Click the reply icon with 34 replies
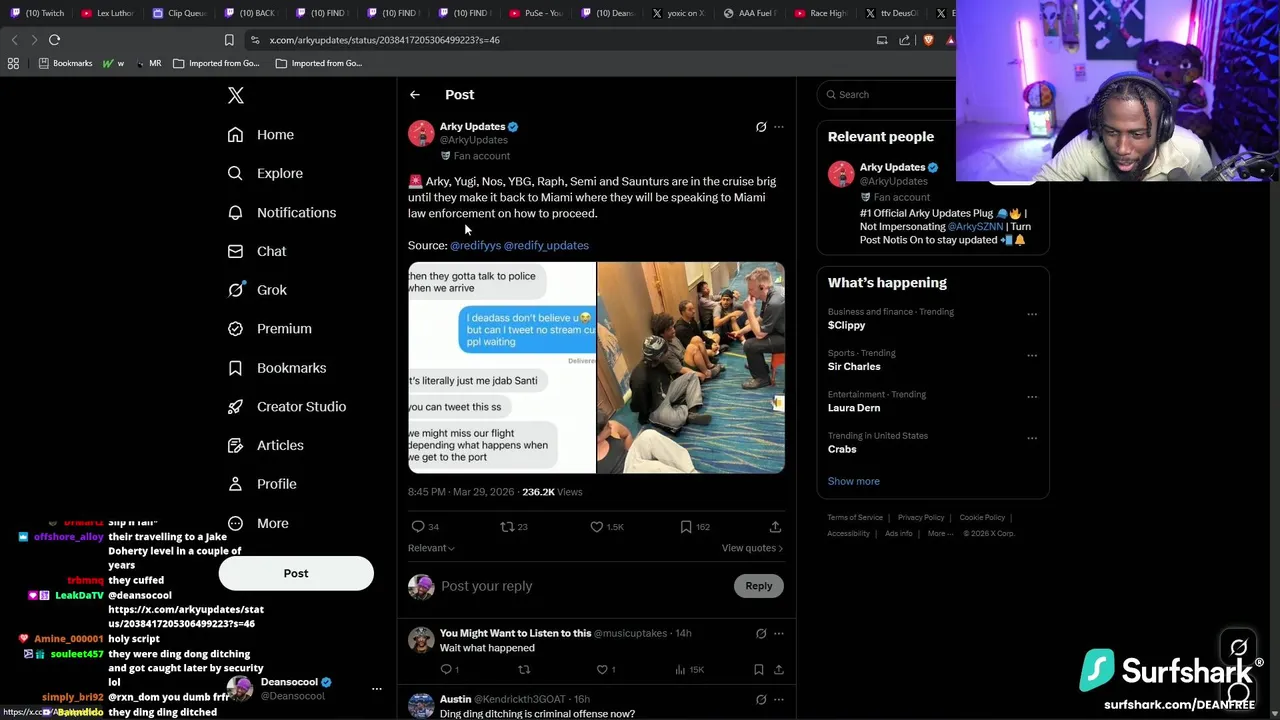This screenshot has width=1280, height=720. pos(425,527)
